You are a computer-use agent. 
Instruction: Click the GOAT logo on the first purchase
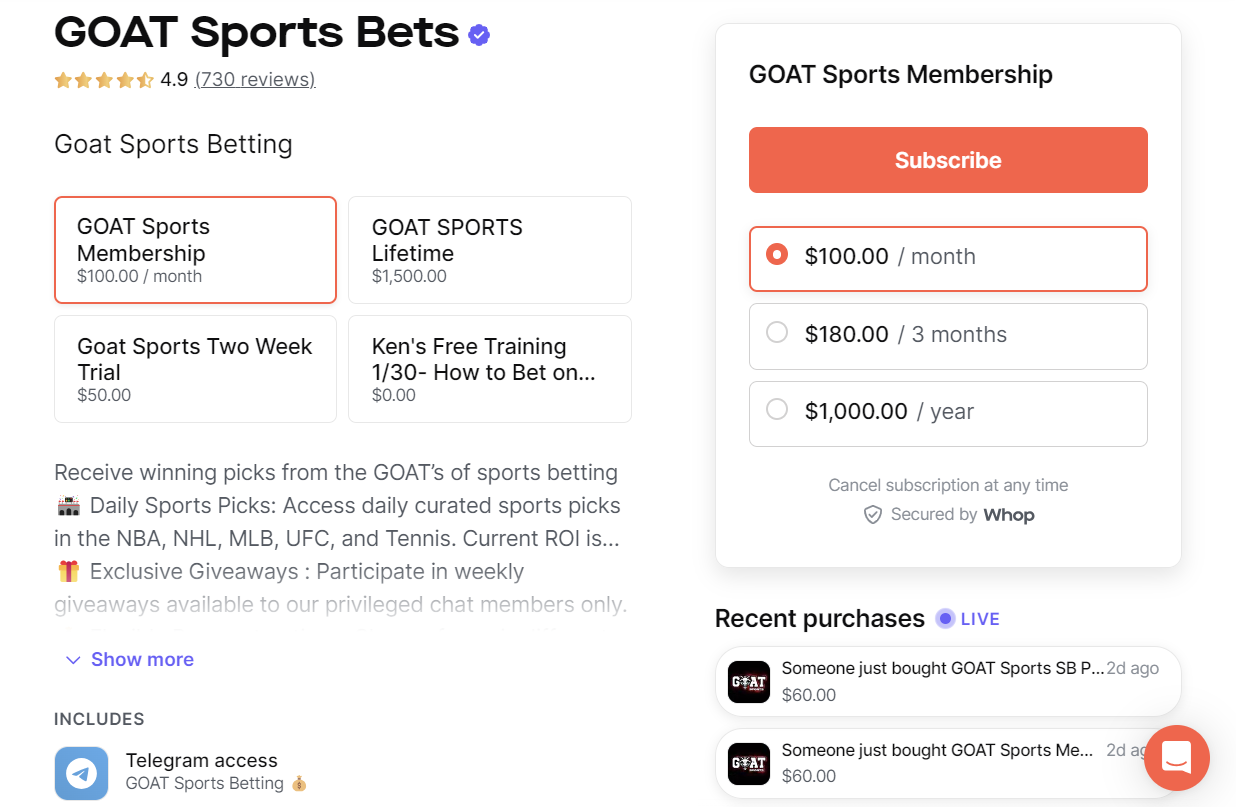click(748, 680)
